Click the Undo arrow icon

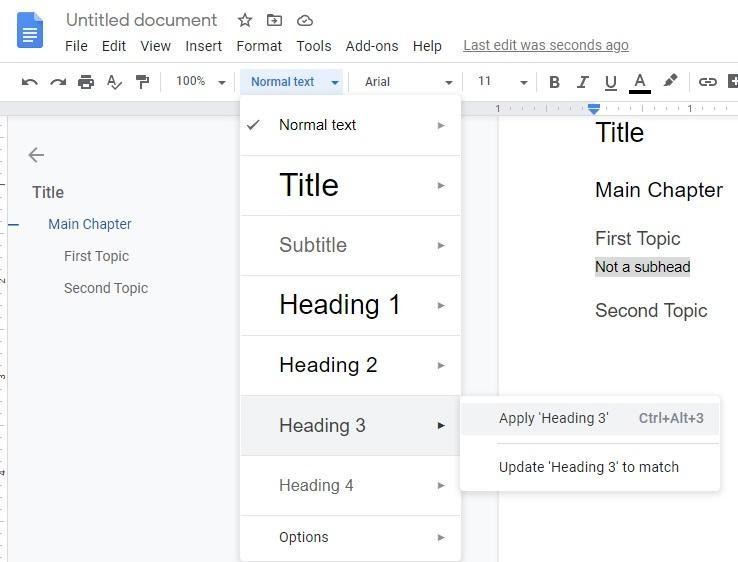click(x=30, y=82)
